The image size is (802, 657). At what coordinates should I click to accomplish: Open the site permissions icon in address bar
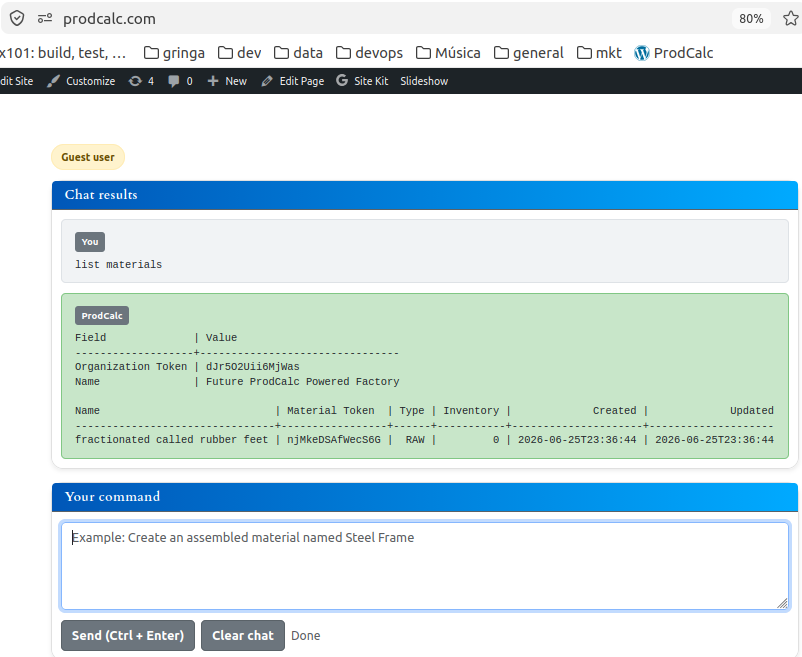45,18
